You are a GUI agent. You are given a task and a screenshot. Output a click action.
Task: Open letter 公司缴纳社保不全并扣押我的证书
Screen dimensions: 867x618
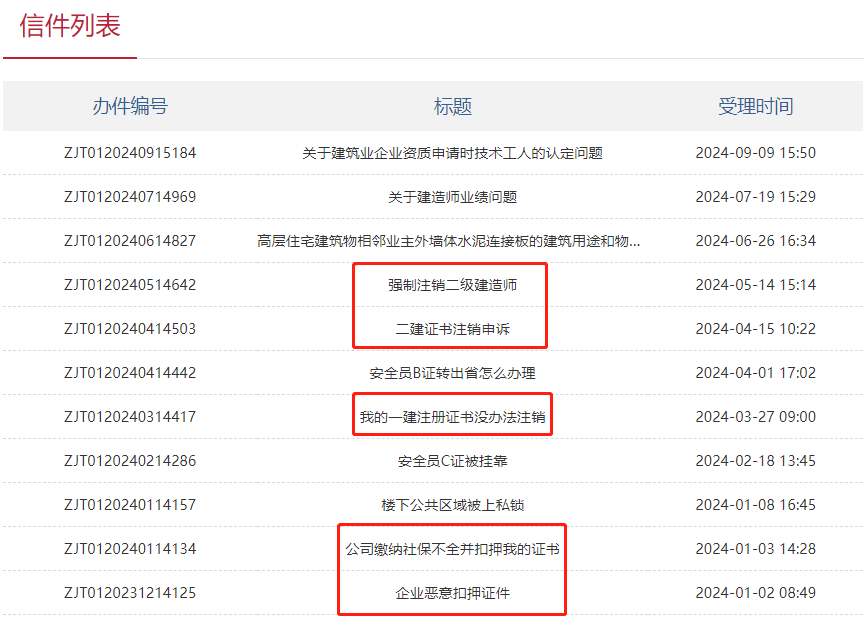[452, 549]
